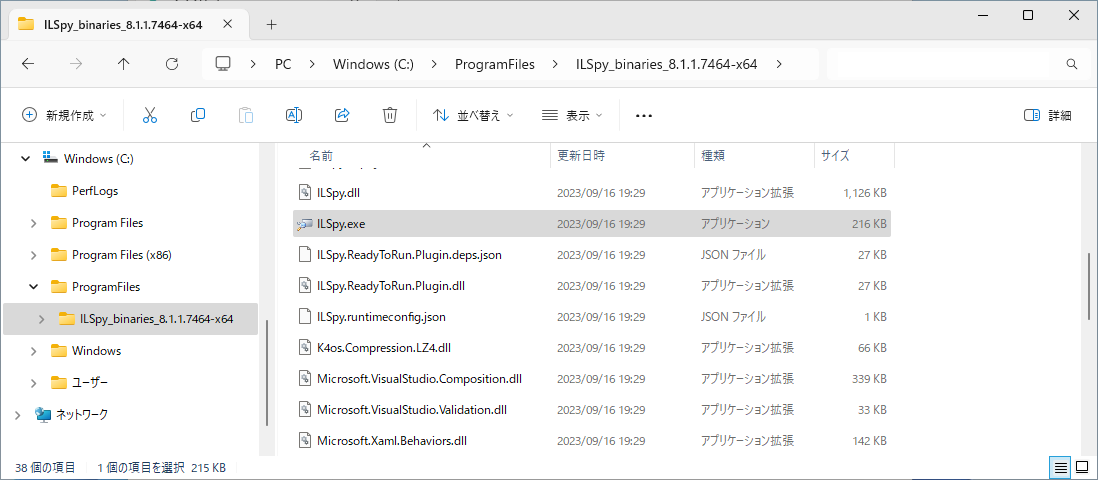Open the 新規作成 dropdown
Viewport: 1098px width, 480px height.
coord(64,116)
